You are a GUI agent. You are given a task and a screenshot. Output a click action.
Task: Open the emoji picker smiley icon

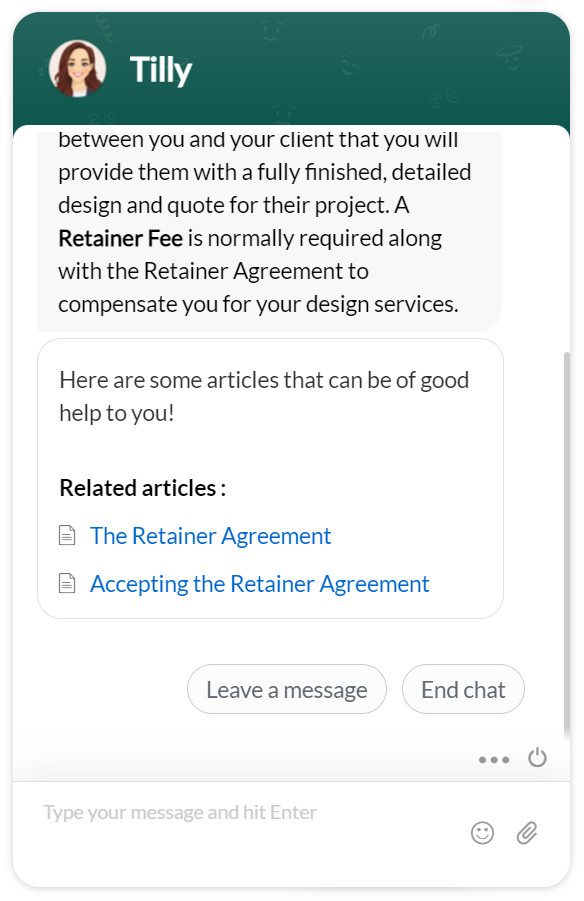(482, 832)
